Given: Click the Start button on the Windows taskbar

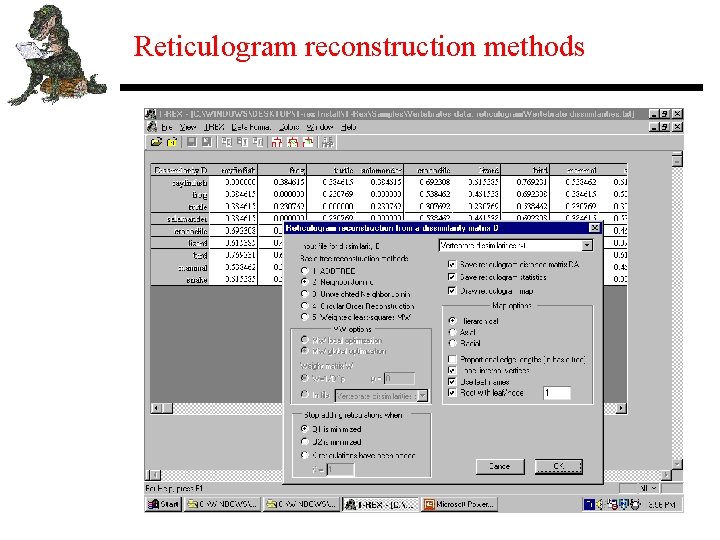Looking at the screenshot, I should pos(163,504).
